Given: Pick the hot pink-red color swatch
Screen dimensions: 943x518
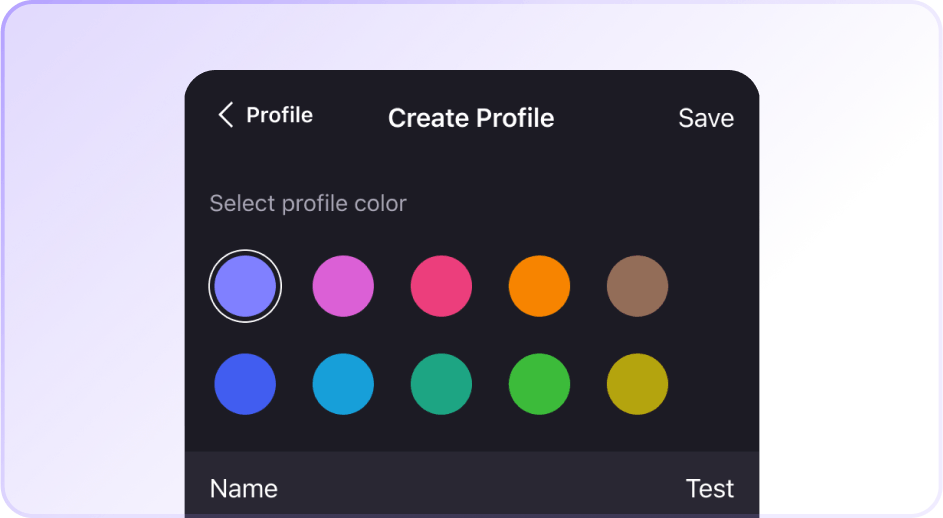Looking at the screenshot, I should click(441, 286).
